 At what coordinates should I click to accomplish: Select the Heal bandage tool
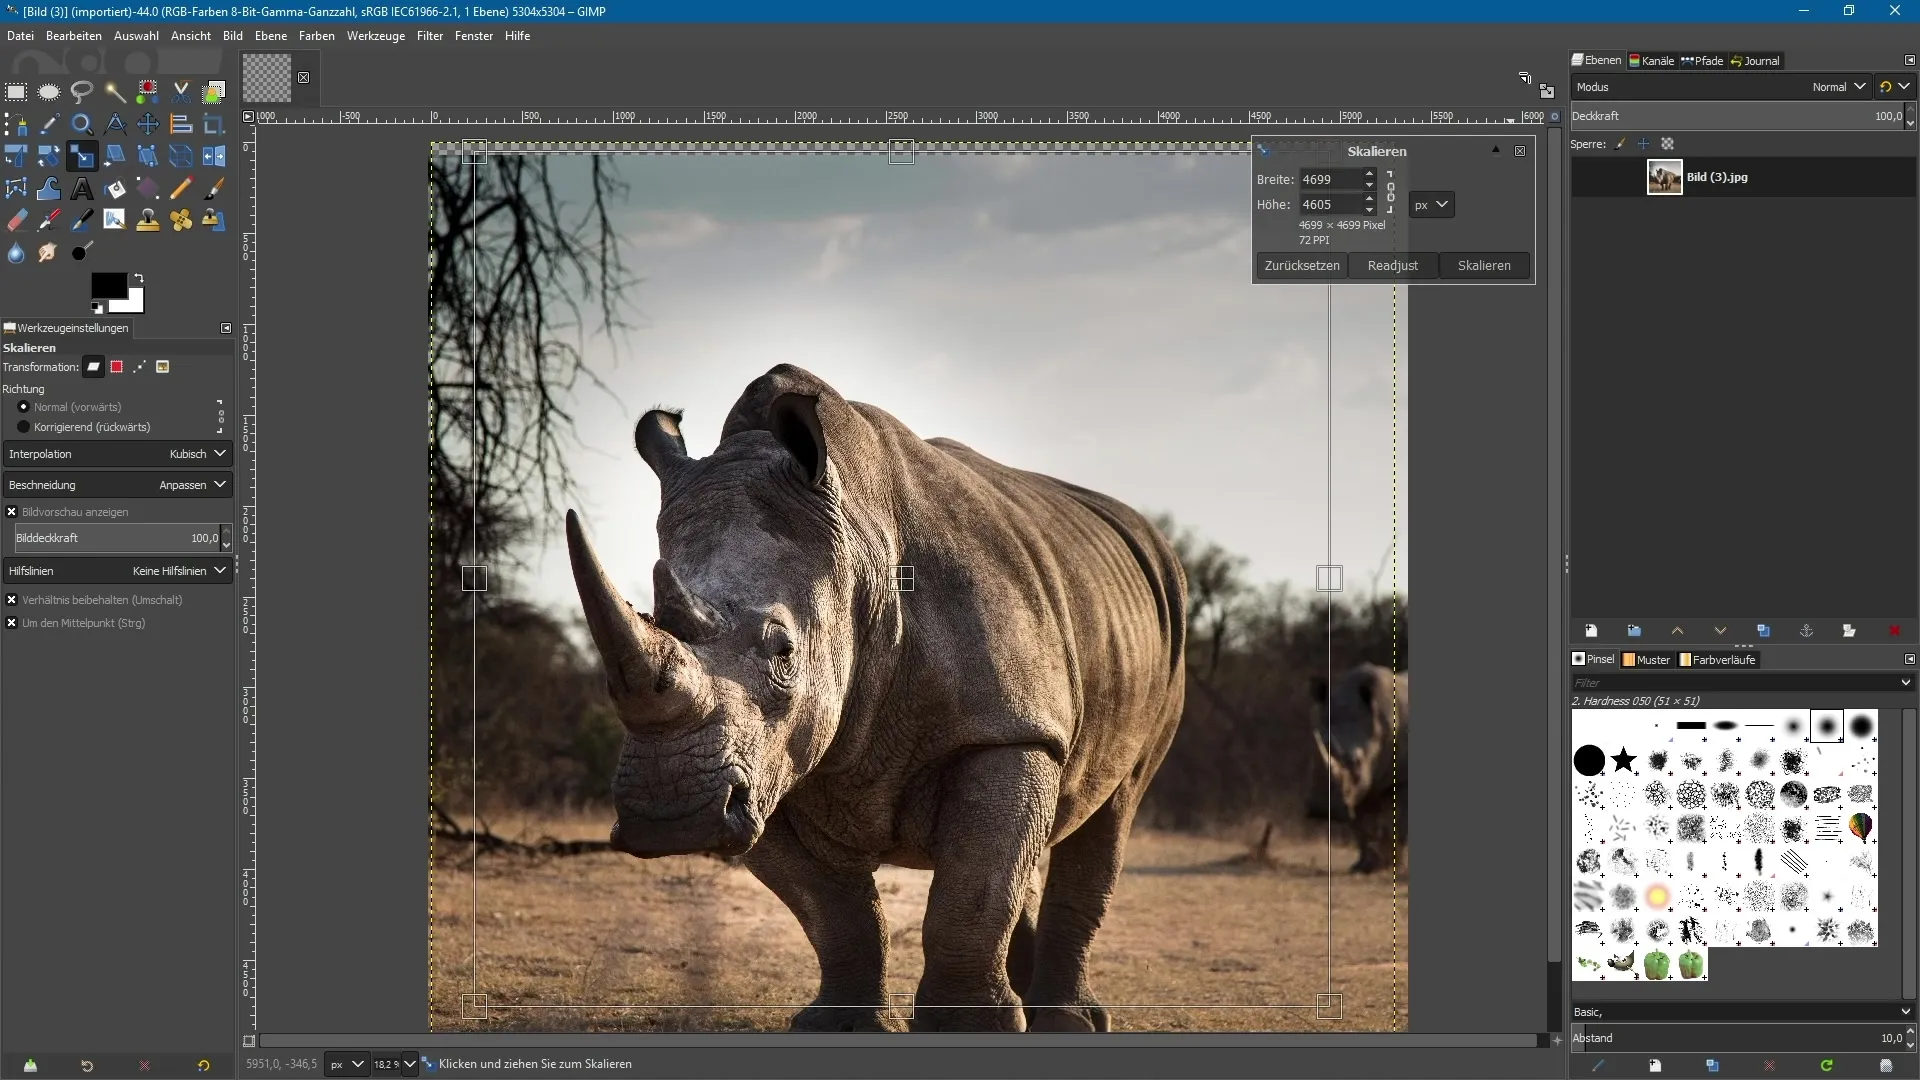coord(181,221)
